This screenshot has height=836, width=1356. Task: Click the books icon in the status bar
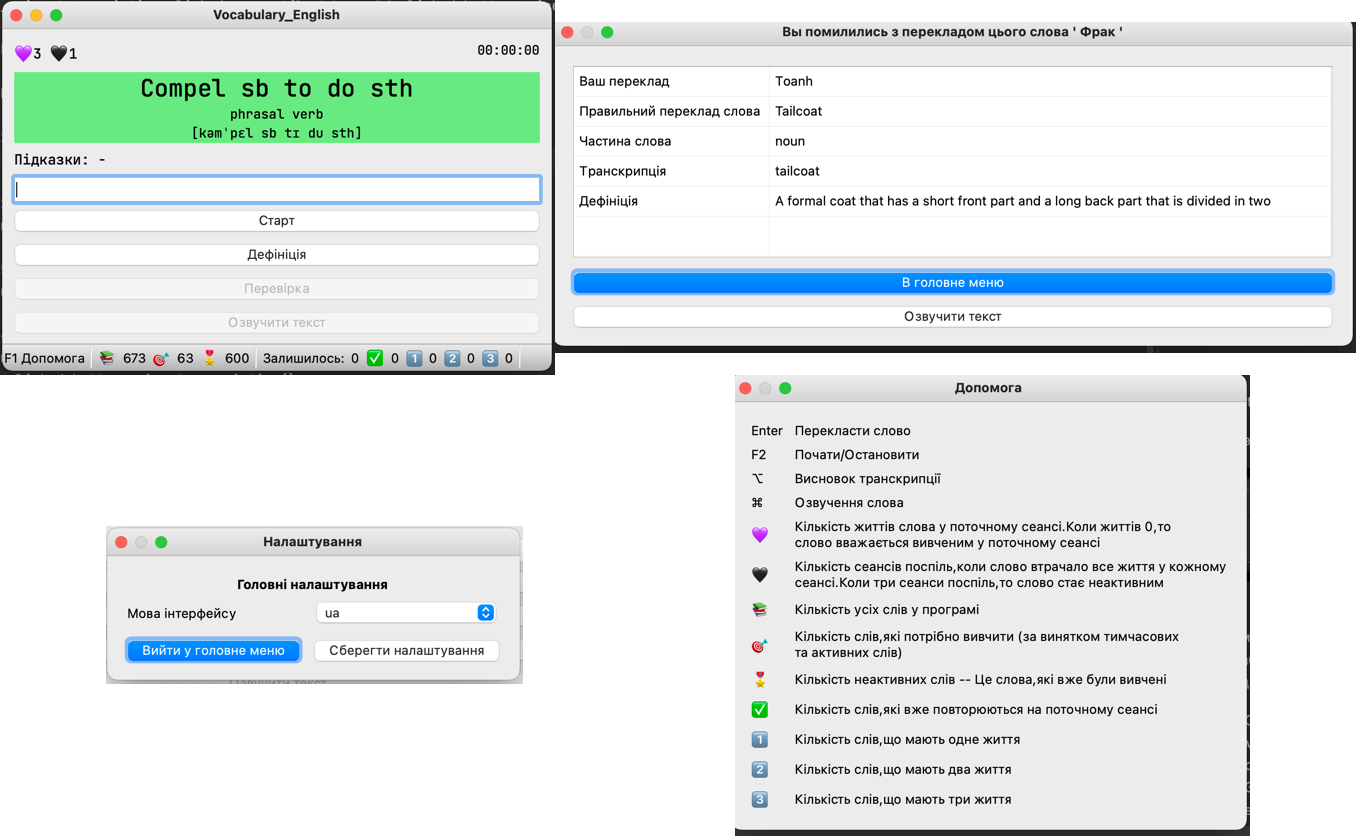[x=107, y=358]
